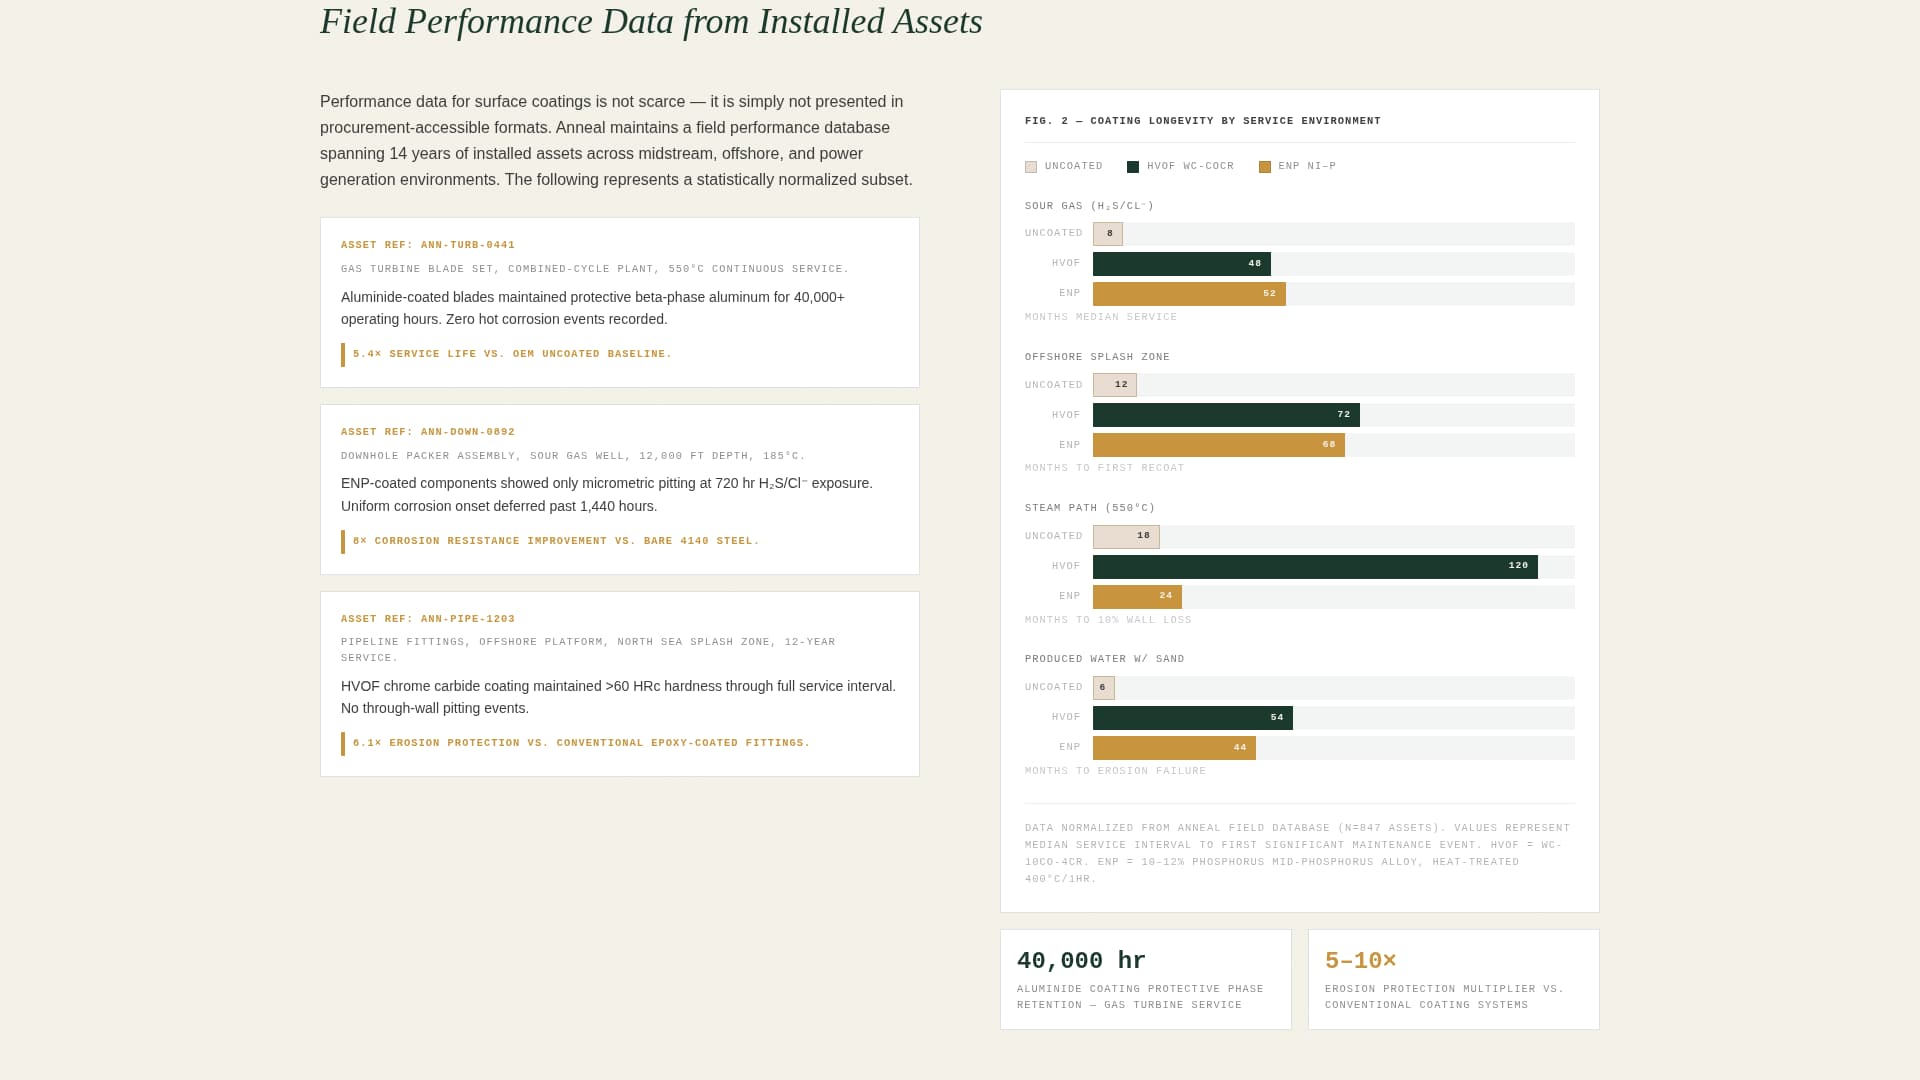Click the 5–10× erosion protection stat card
Screen dimensions: 1920x1080
coord(1453,979)
